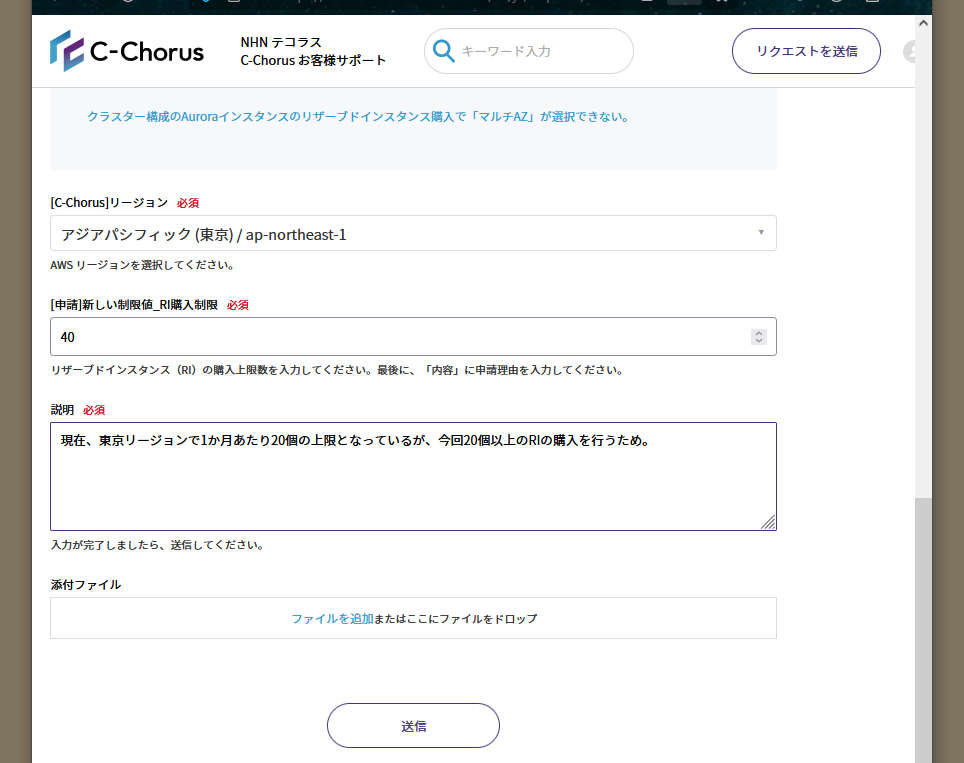
Task: Click the 添付ファイル attachment label
Action: coord(86,585)
